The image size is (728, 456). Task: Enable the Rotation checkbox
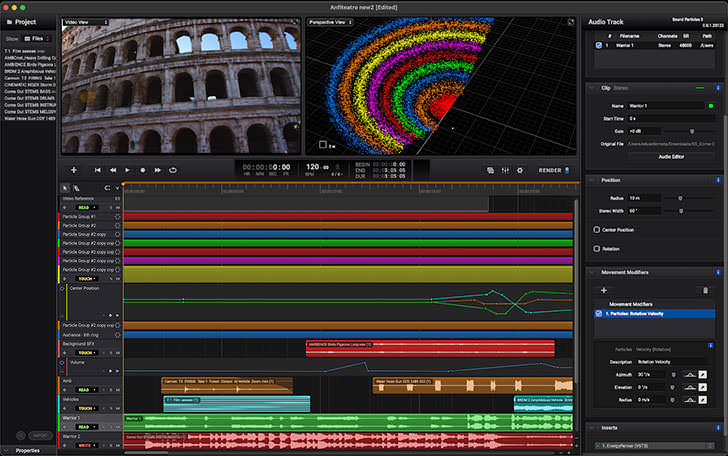(x=598, y=248)
